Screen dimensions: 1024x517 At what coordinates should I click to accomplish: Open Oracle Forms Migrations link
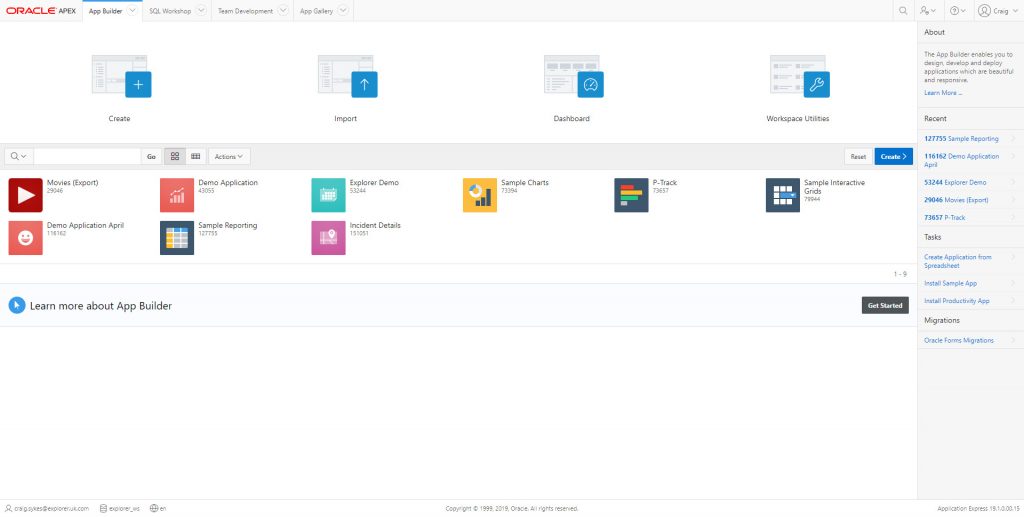tap(959, 341)
